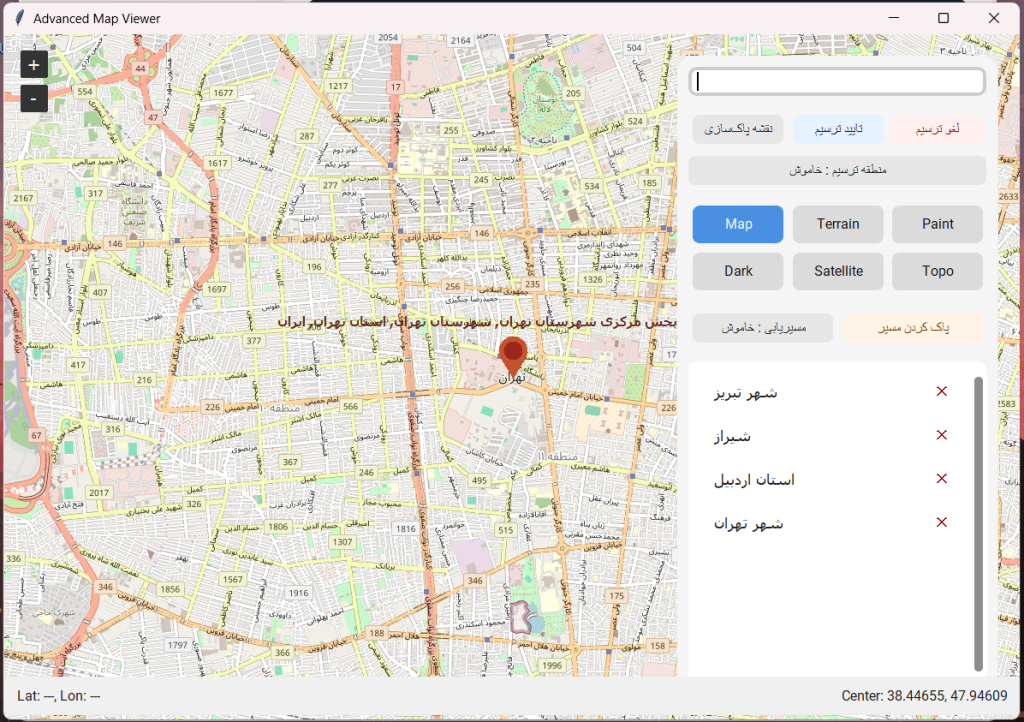The width and height of the screenshot is (1024, 722).
Task: Switch to Terrain map layer
Action: [x=838, y=224]
